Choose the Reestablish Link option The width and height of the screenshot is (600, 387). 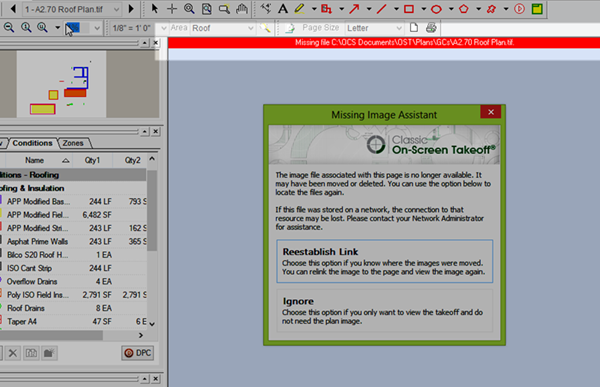click(x=385, y=261)
